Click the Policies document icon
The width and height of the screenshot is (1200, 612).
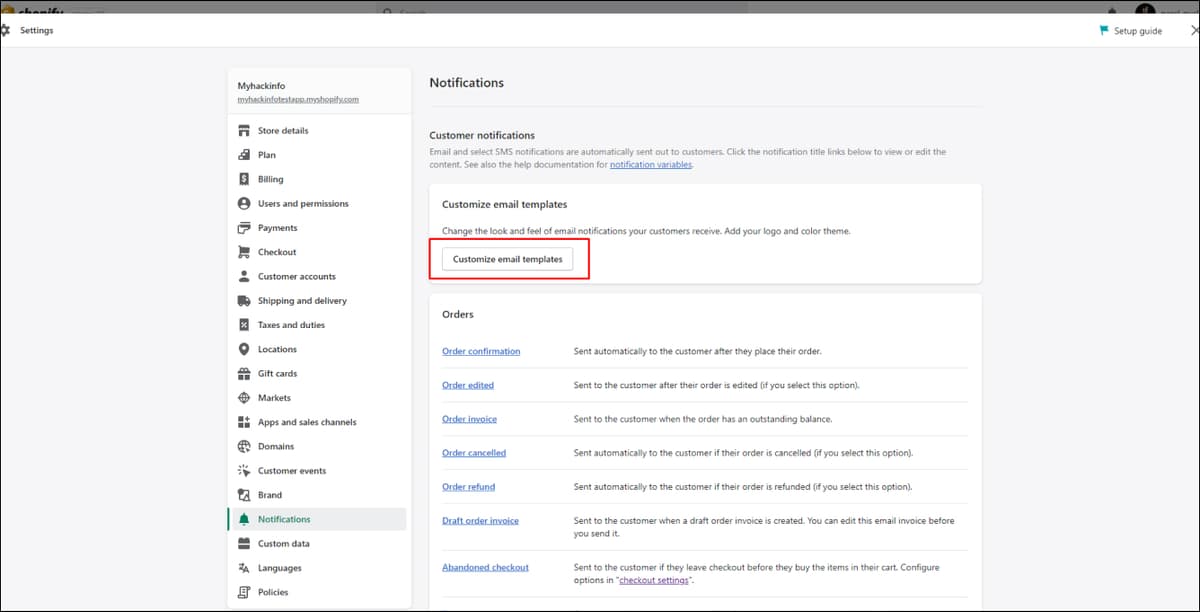click(x=243, y=592)
